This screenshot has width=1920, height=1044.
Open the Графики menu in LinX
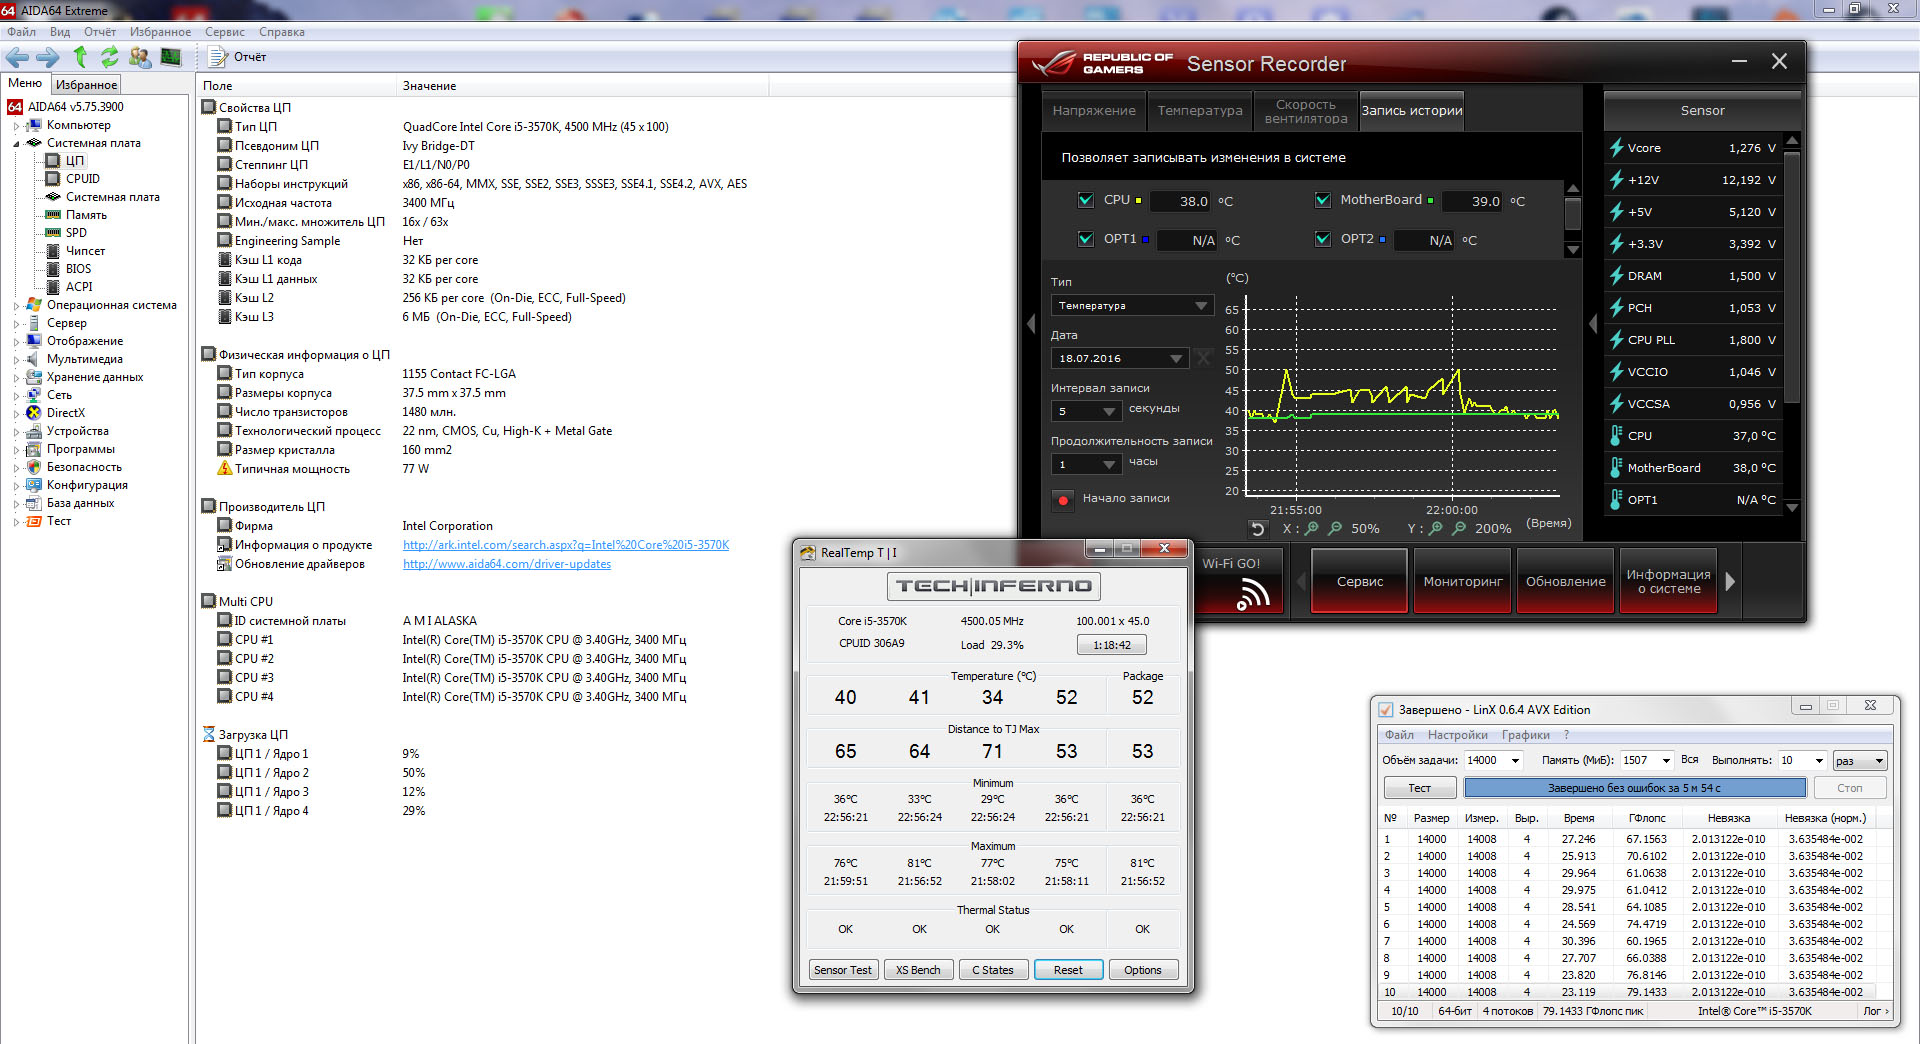pos(1525,735)
